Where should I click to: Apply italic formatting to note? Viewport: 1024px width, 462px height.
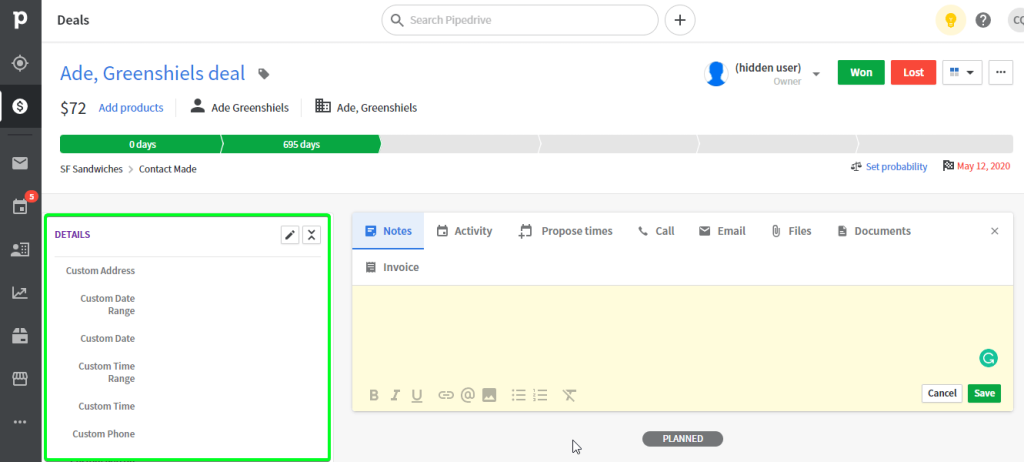coord(395,395)
